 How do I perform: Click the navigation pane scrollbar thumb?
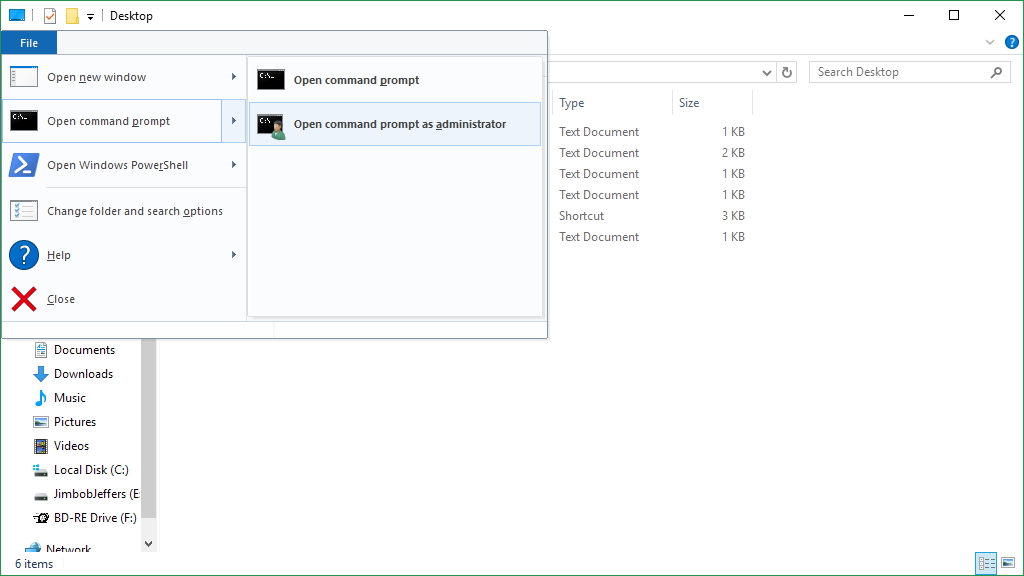[x=148, y=428]
